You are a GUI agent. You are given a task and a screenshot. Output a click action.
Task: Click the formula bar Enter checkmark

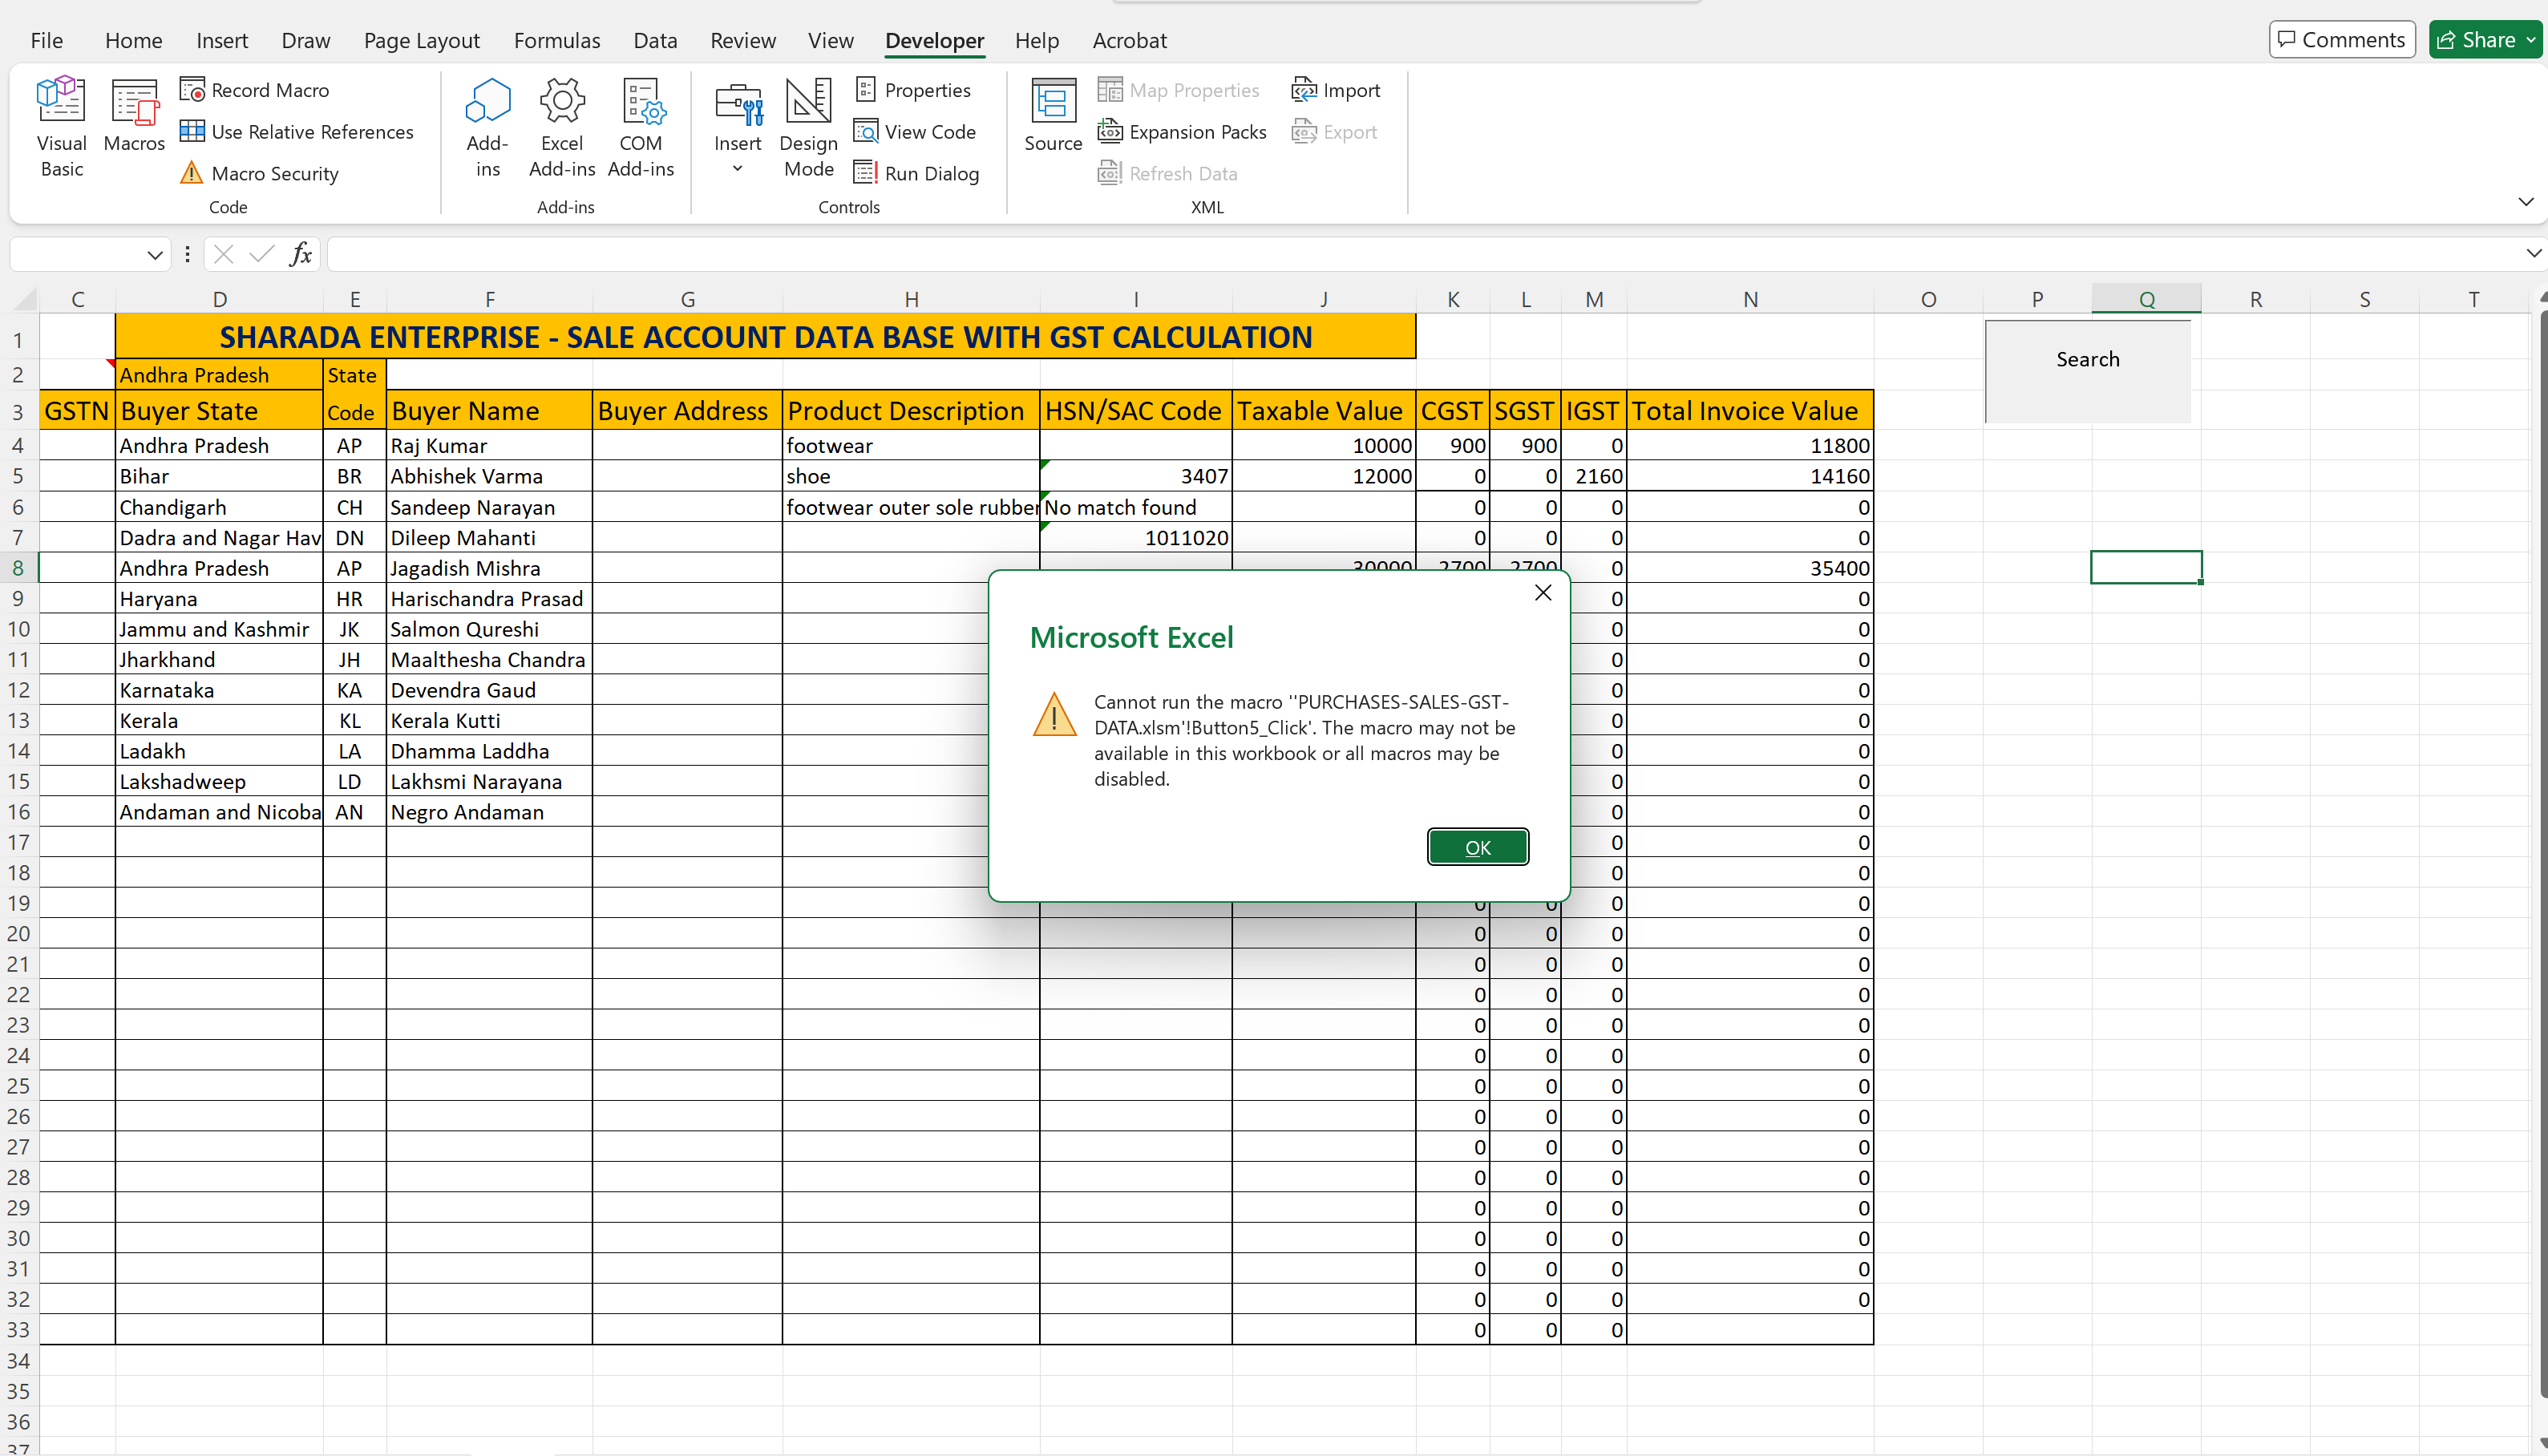(x=262, y=255)
